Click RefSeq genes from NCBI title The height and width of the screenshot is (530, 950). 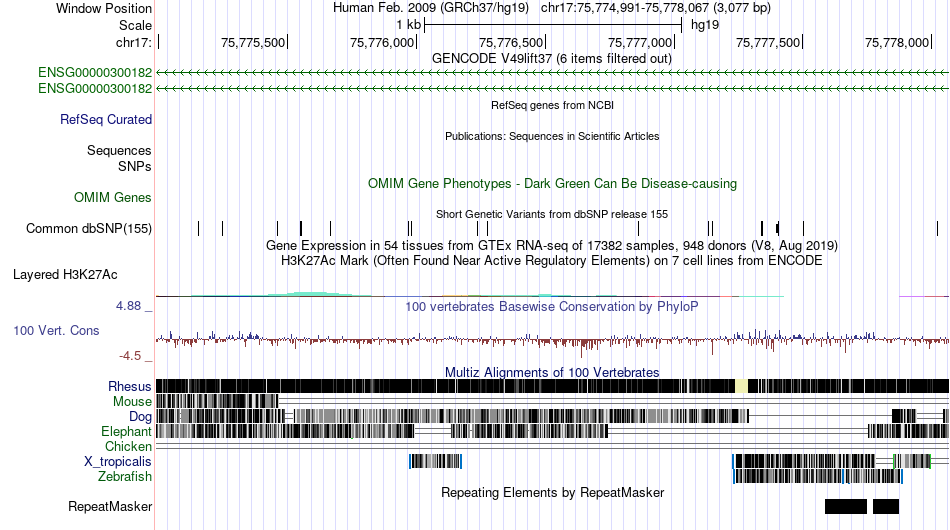[552, 105]
